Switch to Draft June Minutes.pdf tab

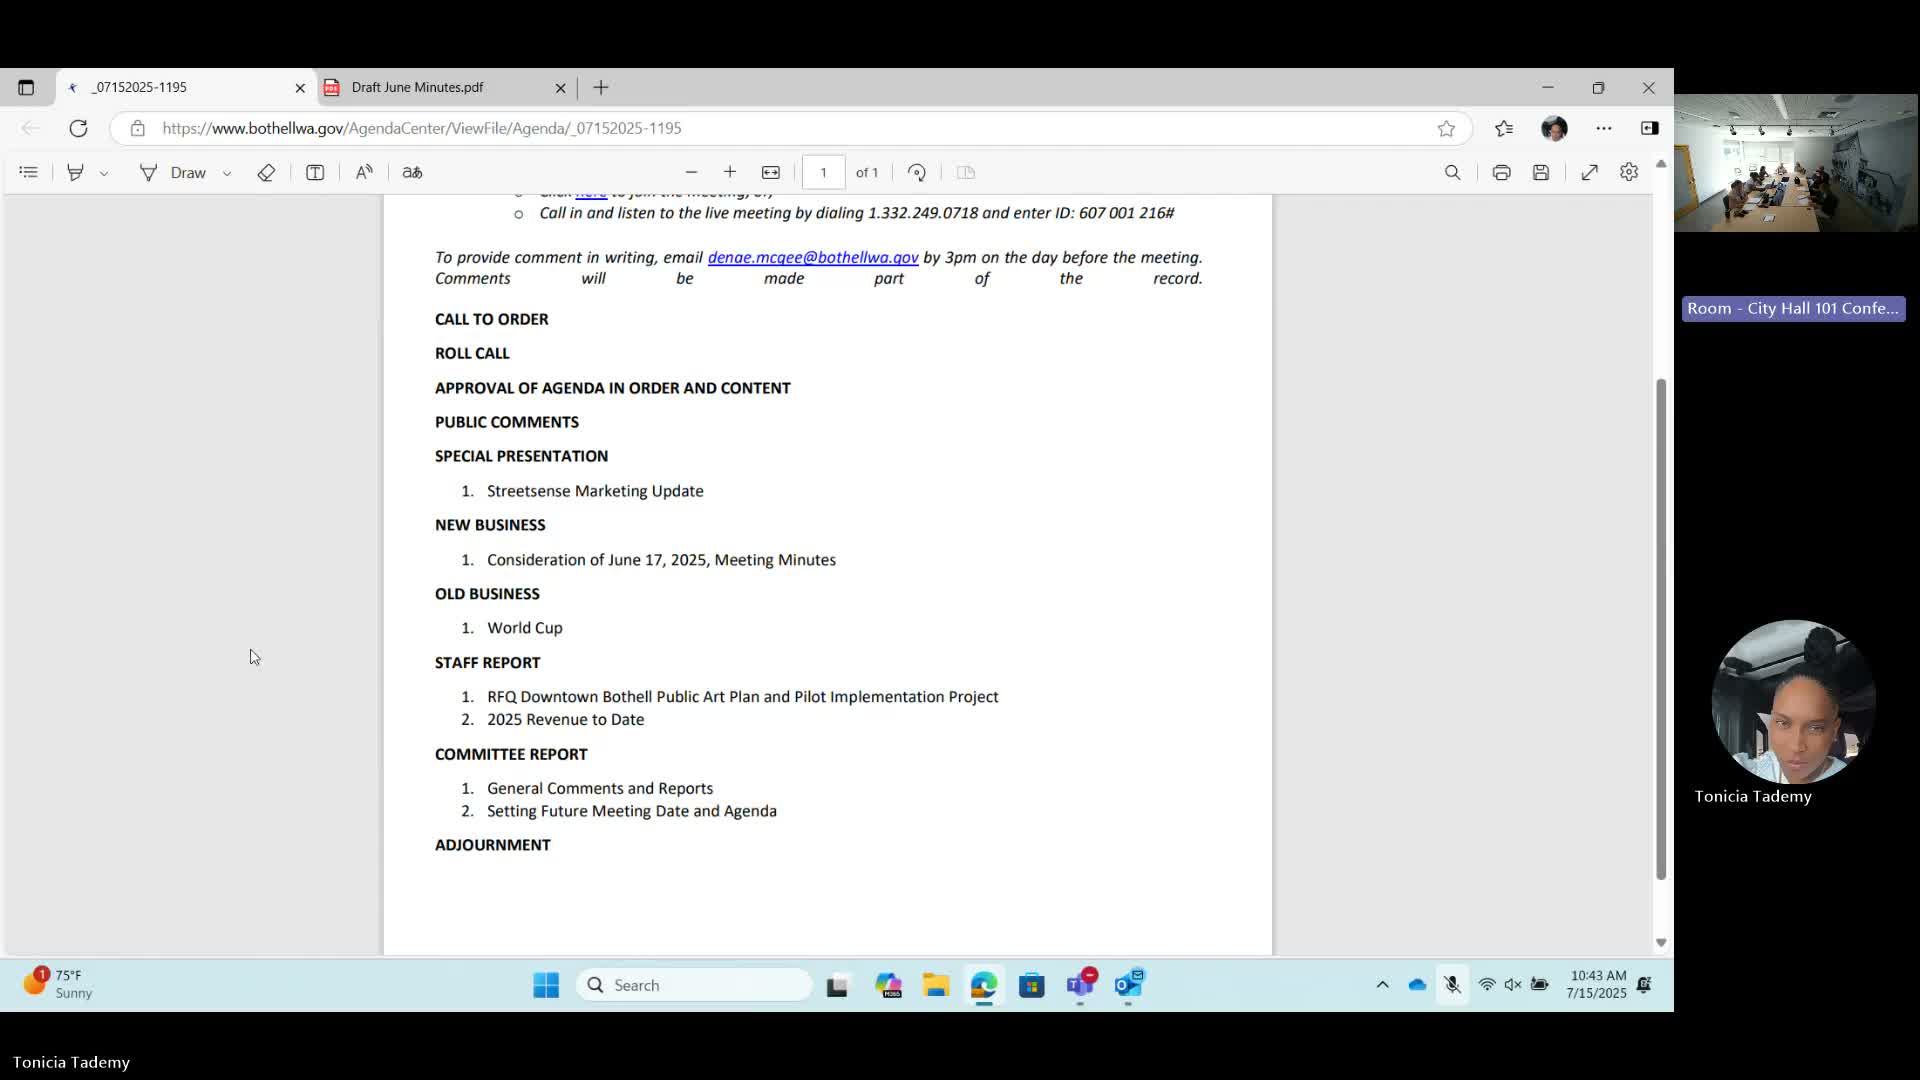pos(418,87)
